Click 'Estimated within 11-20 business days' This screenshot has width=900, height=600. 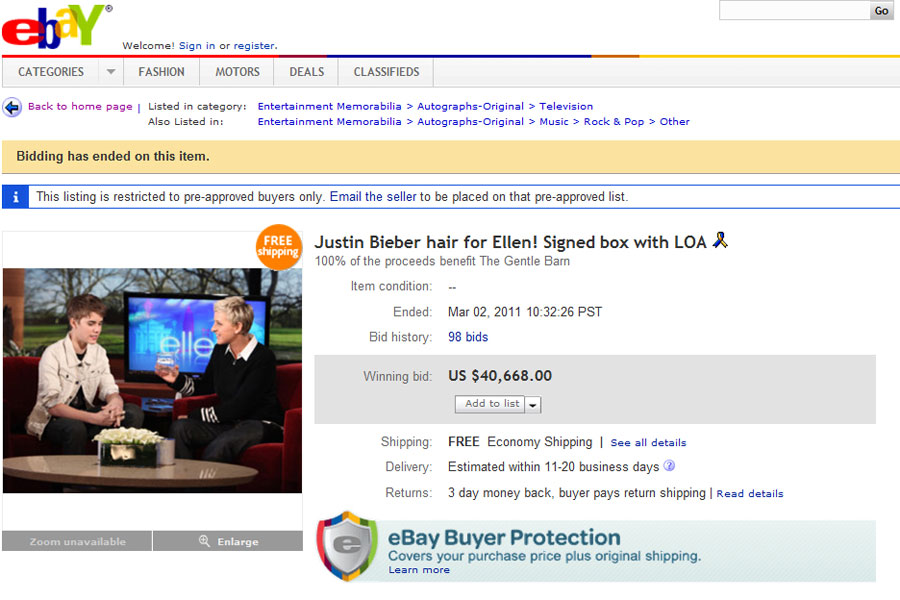tap(553, 467)
